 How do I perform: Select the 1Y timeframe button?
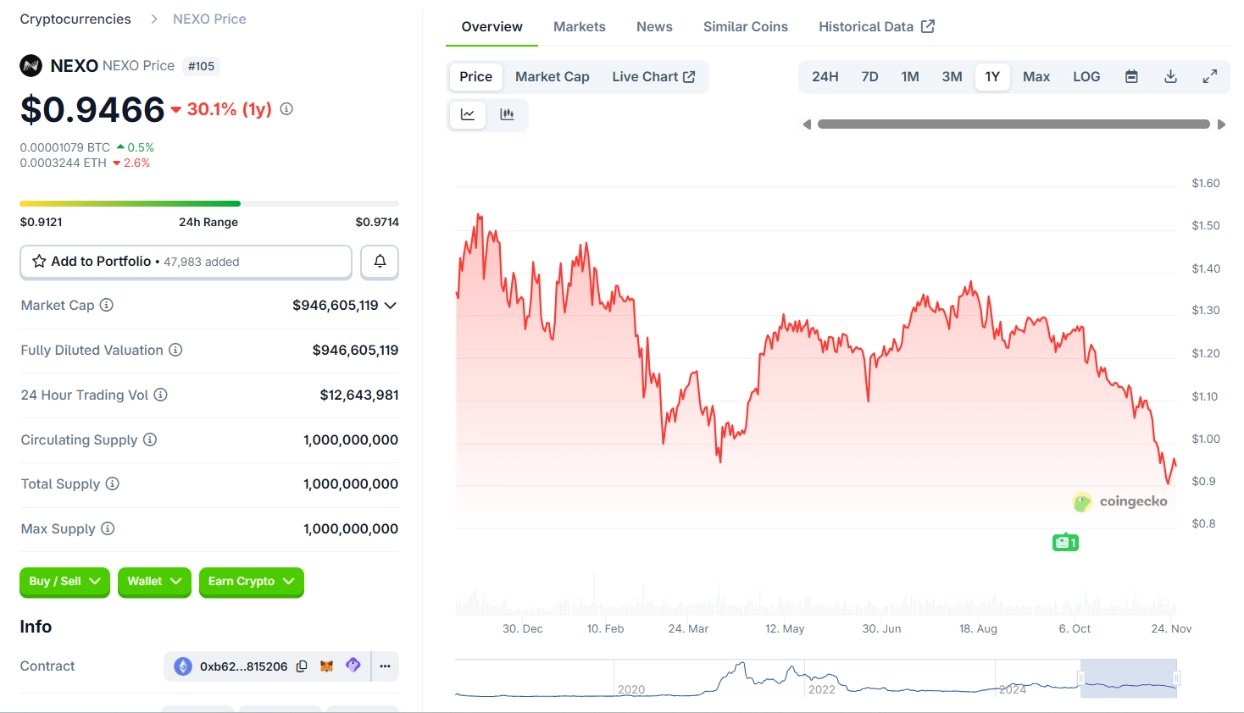tap(992, 76)
